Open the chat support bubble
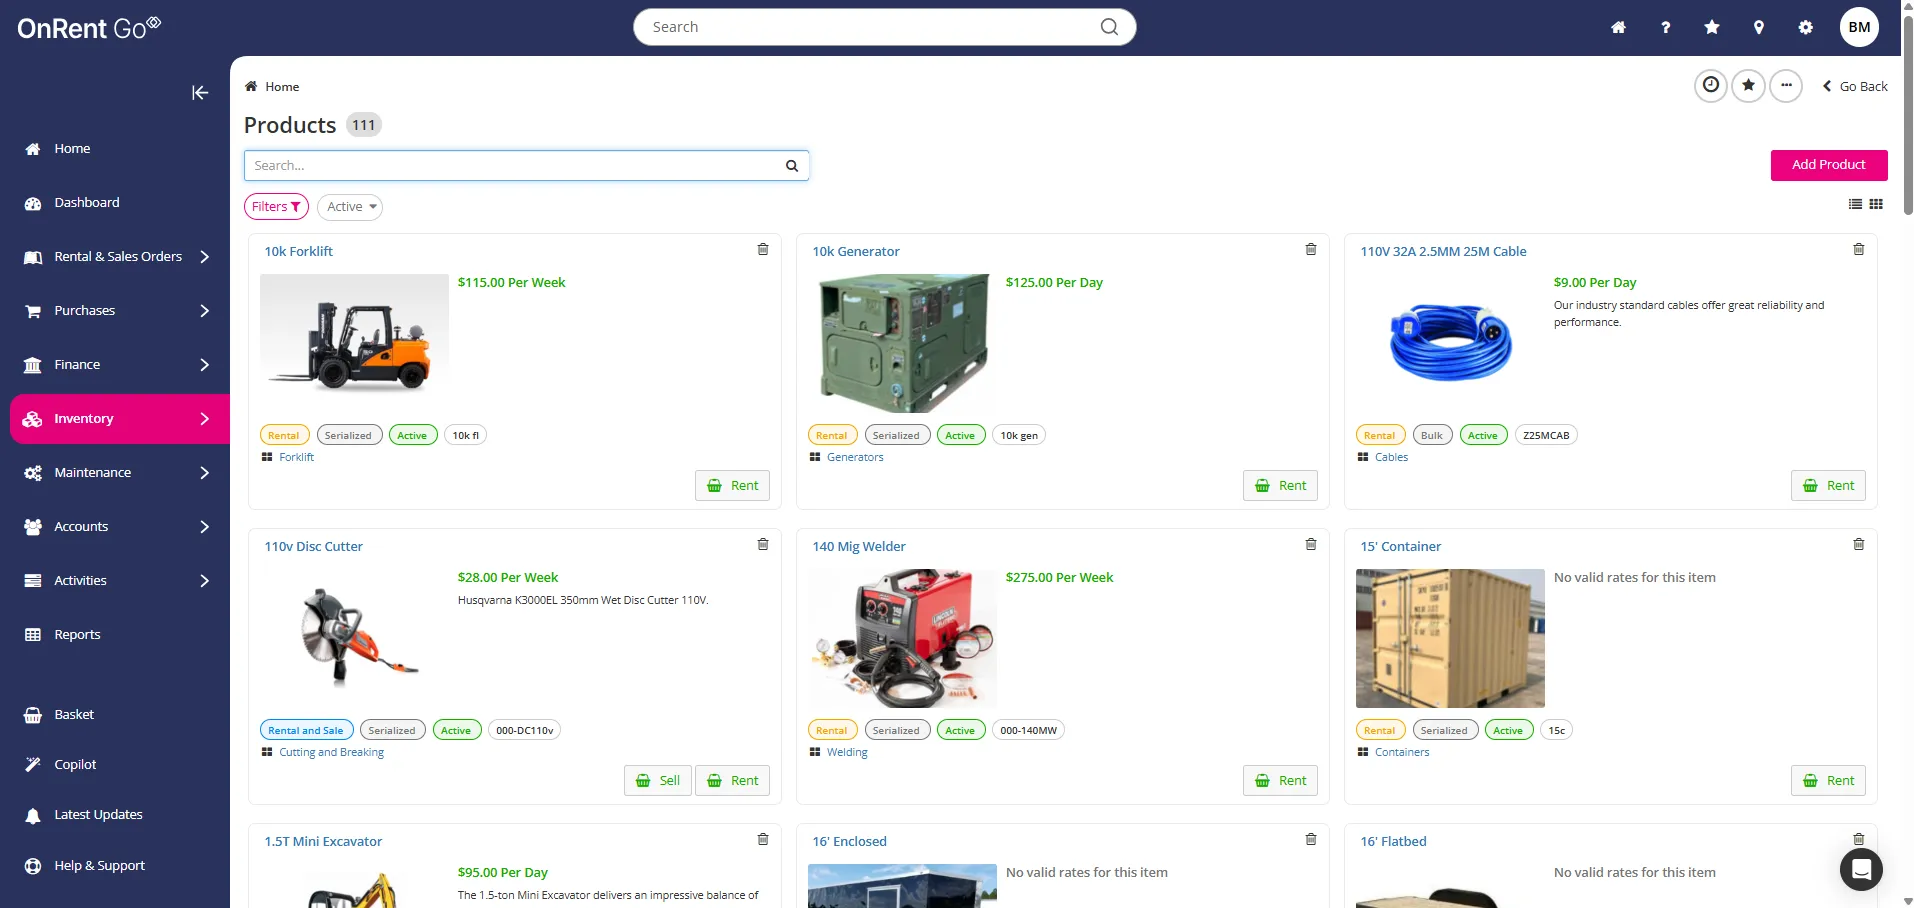The height and width of the screenshot is (908, 1914). point(1861,869)
